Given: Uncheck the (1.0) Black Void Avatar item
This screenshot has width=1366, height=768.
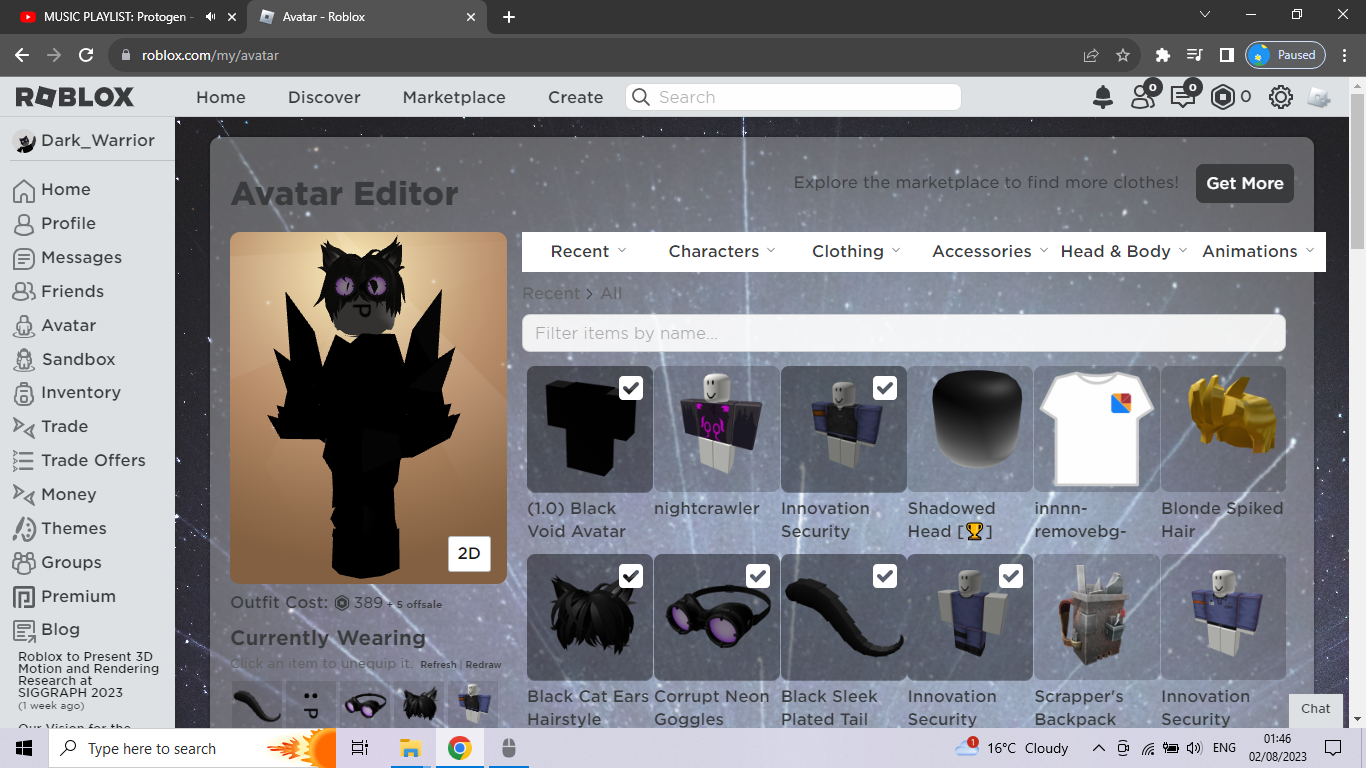Looking at the screenshot, I should coord(631,388).
